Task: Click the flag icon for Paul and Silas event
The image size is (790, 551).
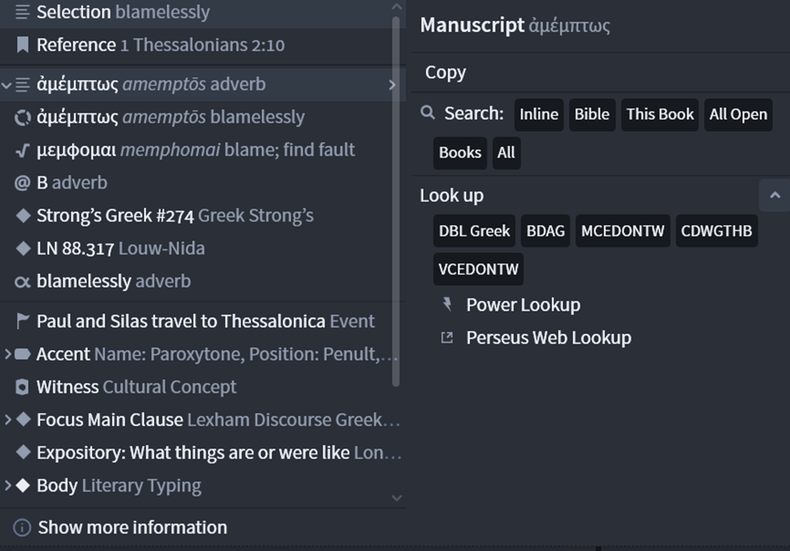Action: point(22,321)
